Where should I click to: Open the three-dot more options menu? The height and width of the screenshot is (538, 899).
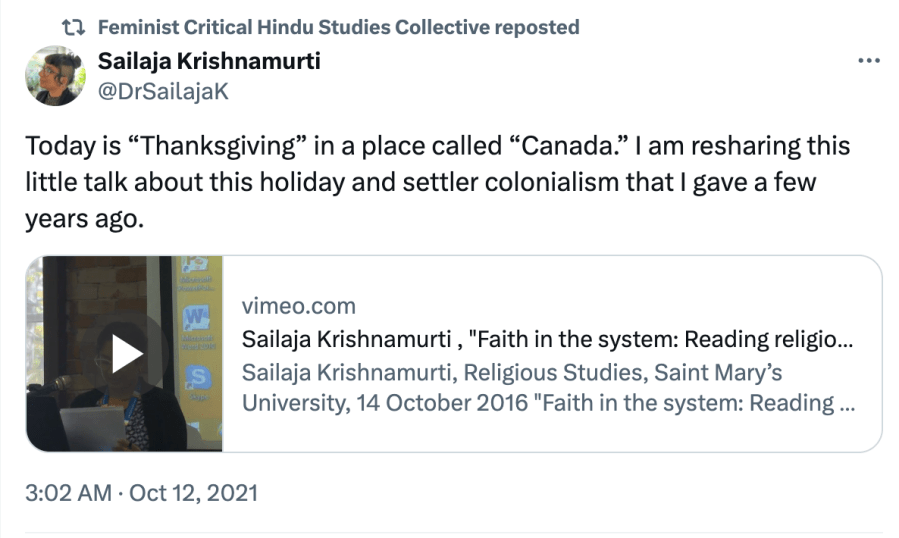tap(868, 61)
